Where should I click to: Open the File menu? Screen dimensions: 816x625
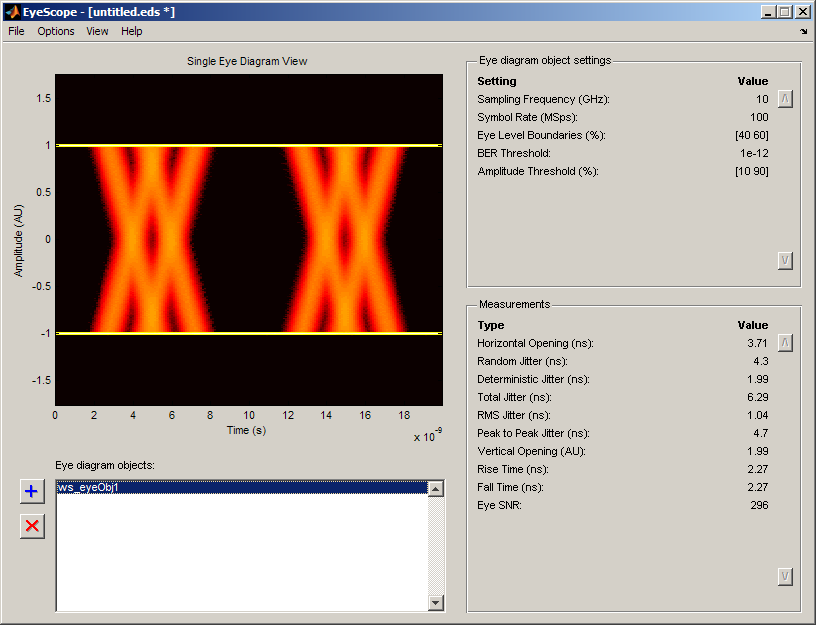[16, 31]
